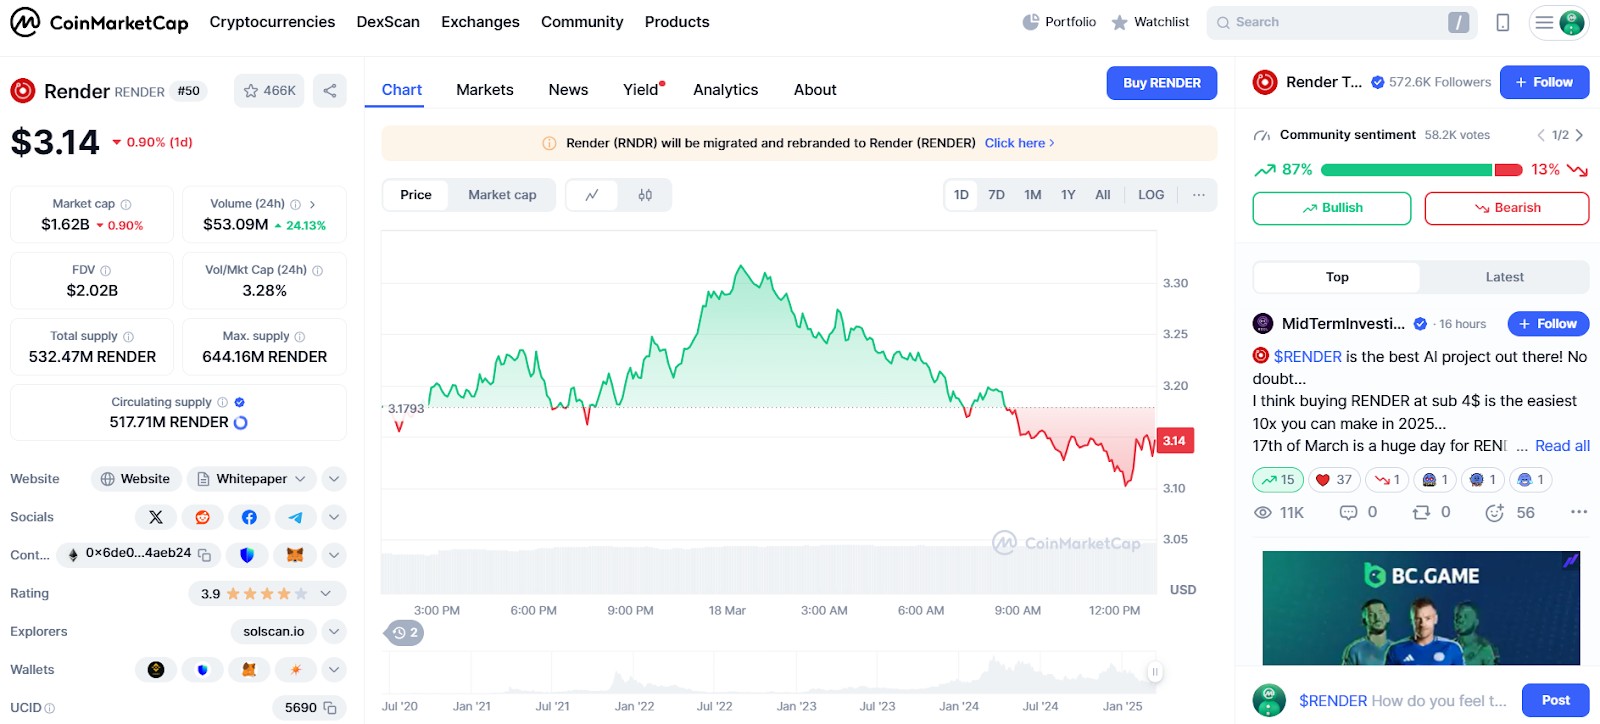Click the history events badge showing 2
The width and height of the screenshot is (1600, 724).
pyautogui.click(x=405, y=633)
